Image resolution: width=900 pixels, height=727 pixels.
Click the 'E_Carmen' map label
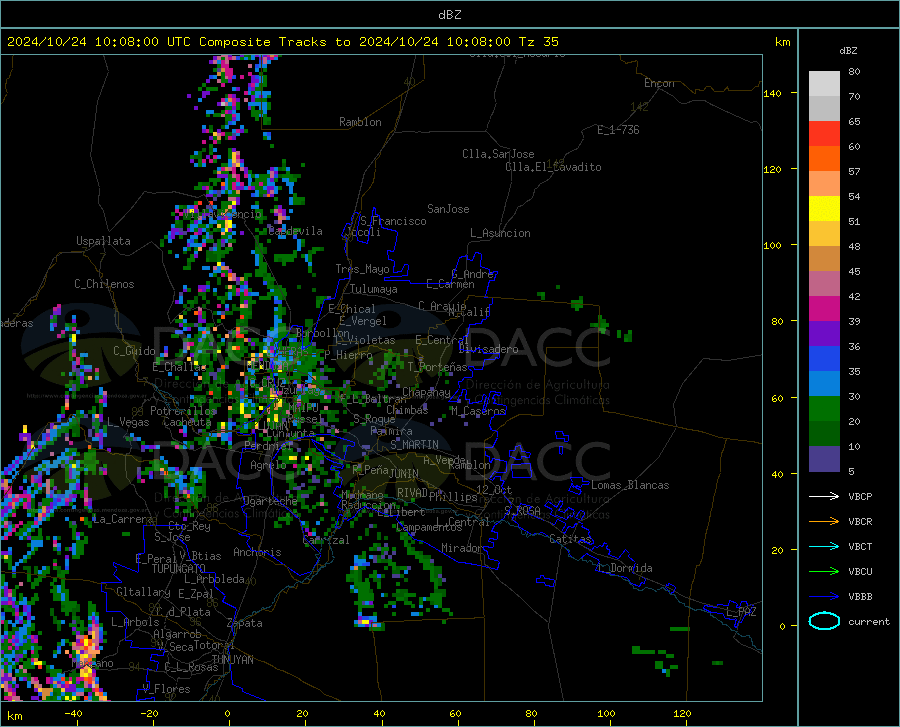click(x=451, y=284)
